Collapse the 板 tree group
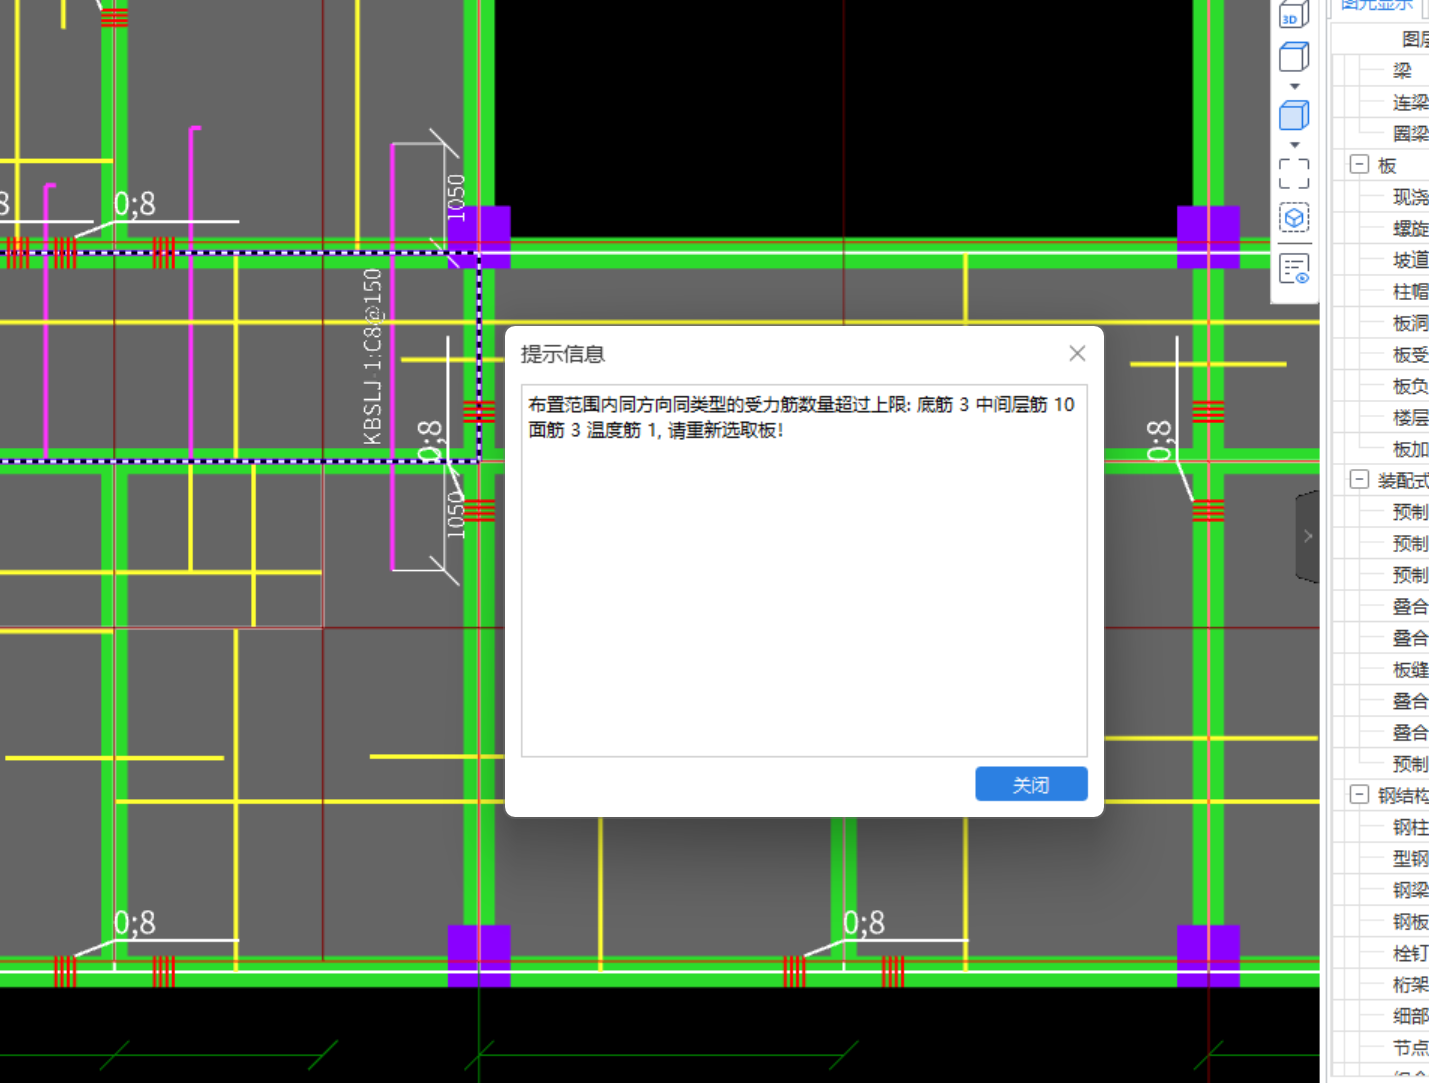Image resolution: width=1429 pixels, height=1083 pixels. (x=1359, y=164)
